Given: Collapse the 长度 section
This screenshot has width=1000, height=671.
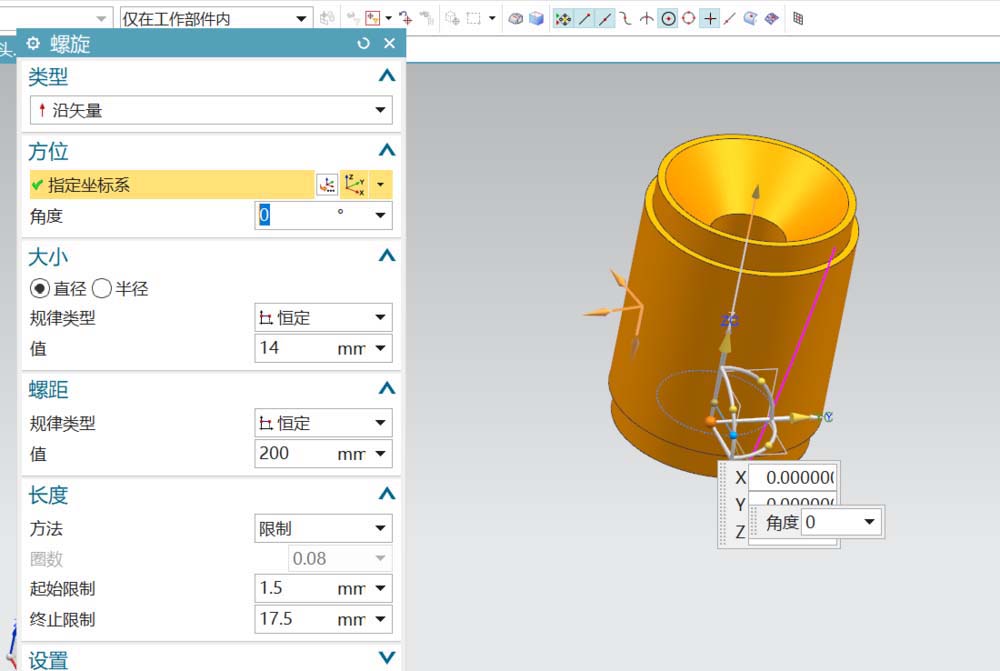Looking at the screenshot, I should click(x=386, y=494).
